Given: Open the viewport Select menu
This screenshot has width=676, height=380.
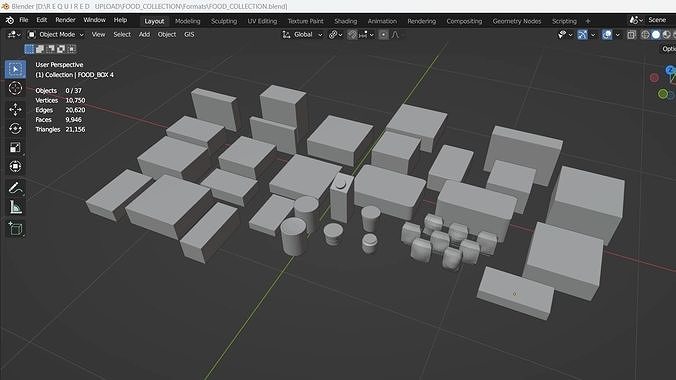Looking at the screenshot, I should click(122, 35).
